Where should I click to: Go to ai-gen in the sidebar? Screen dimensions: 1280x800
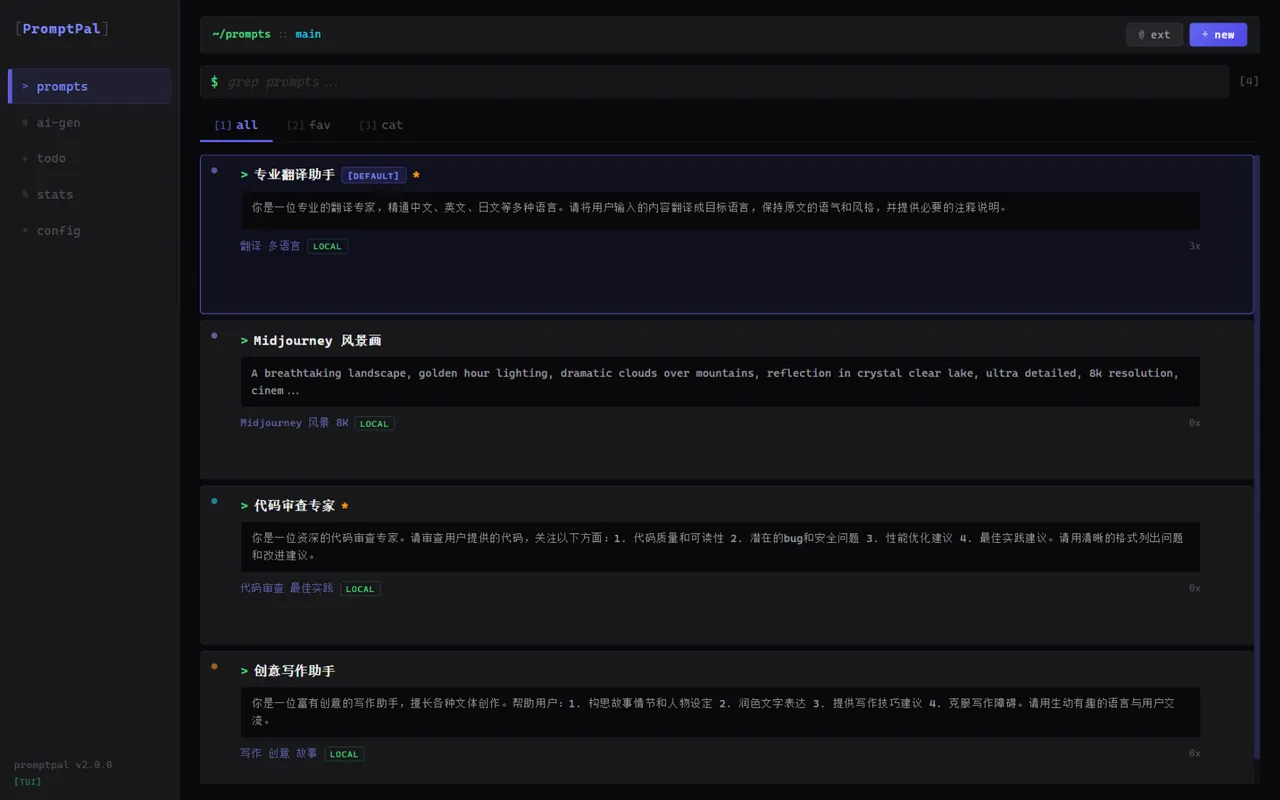tap(90, 123)
